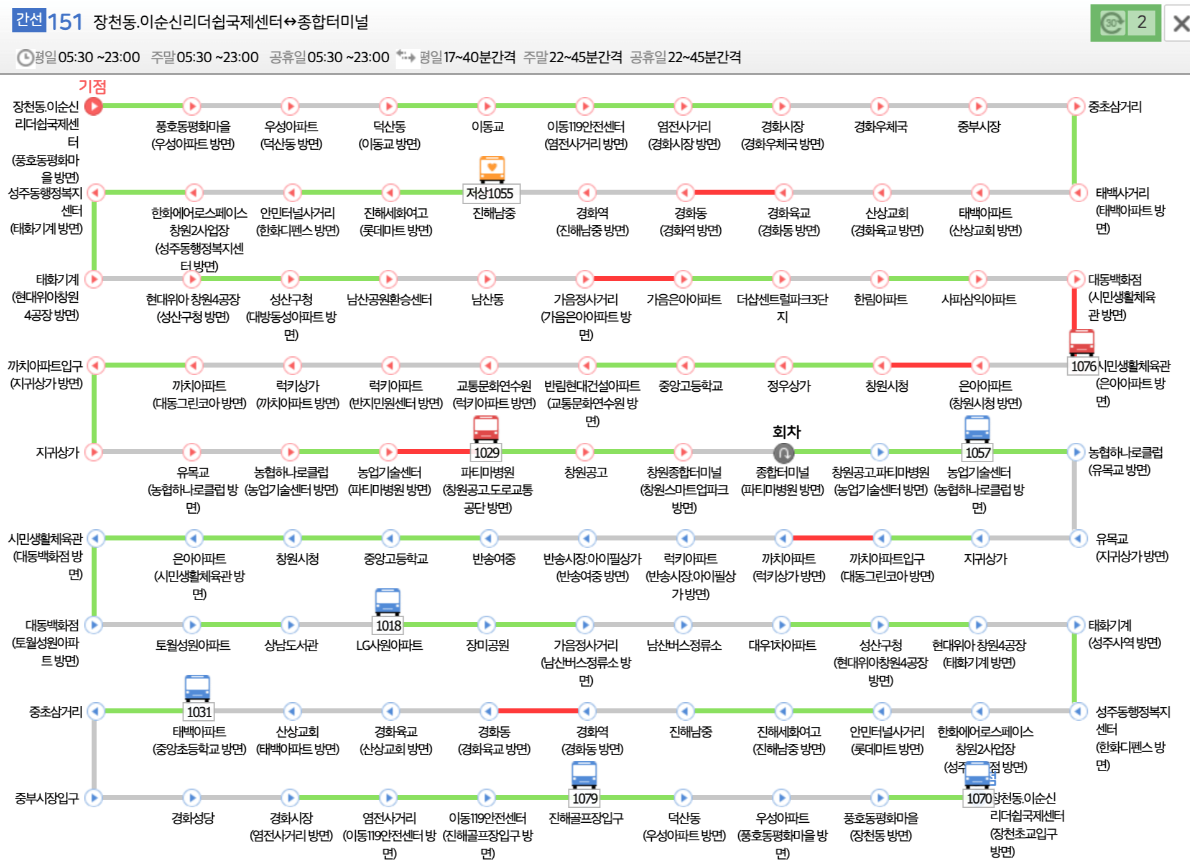Image resolution: width=1190 pixels, height=865 pixels.
Task: Select the 한림아파트 stop marker
Action: [880, 279]
